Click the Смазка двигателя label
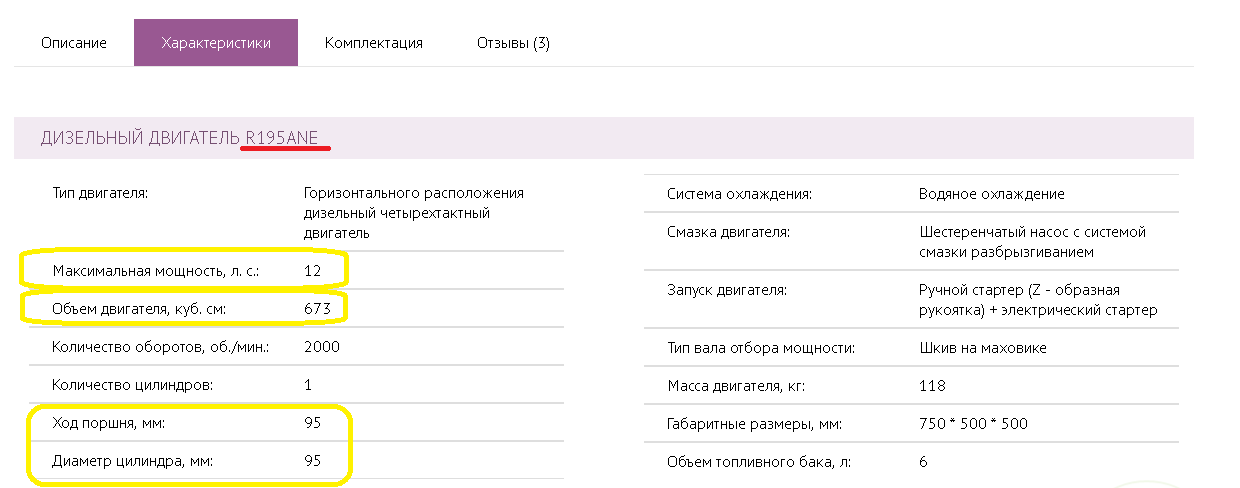This screenshot has width=1240, height=488. click(x=728, y=232)
